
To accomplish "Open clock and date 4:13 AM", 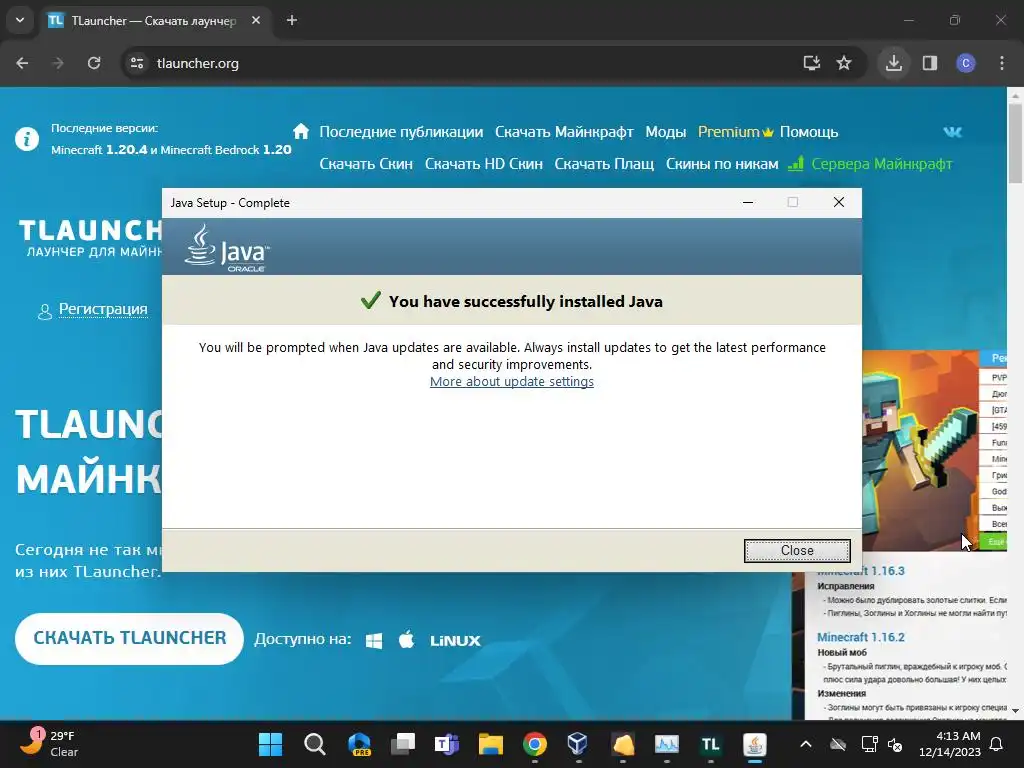I will point(950,744).
